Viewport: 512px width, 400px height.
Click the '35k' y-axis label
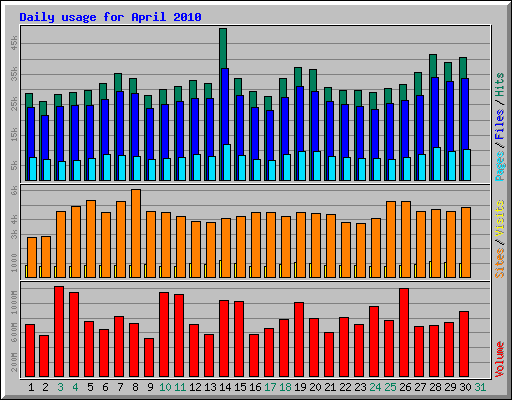point(14,74)
